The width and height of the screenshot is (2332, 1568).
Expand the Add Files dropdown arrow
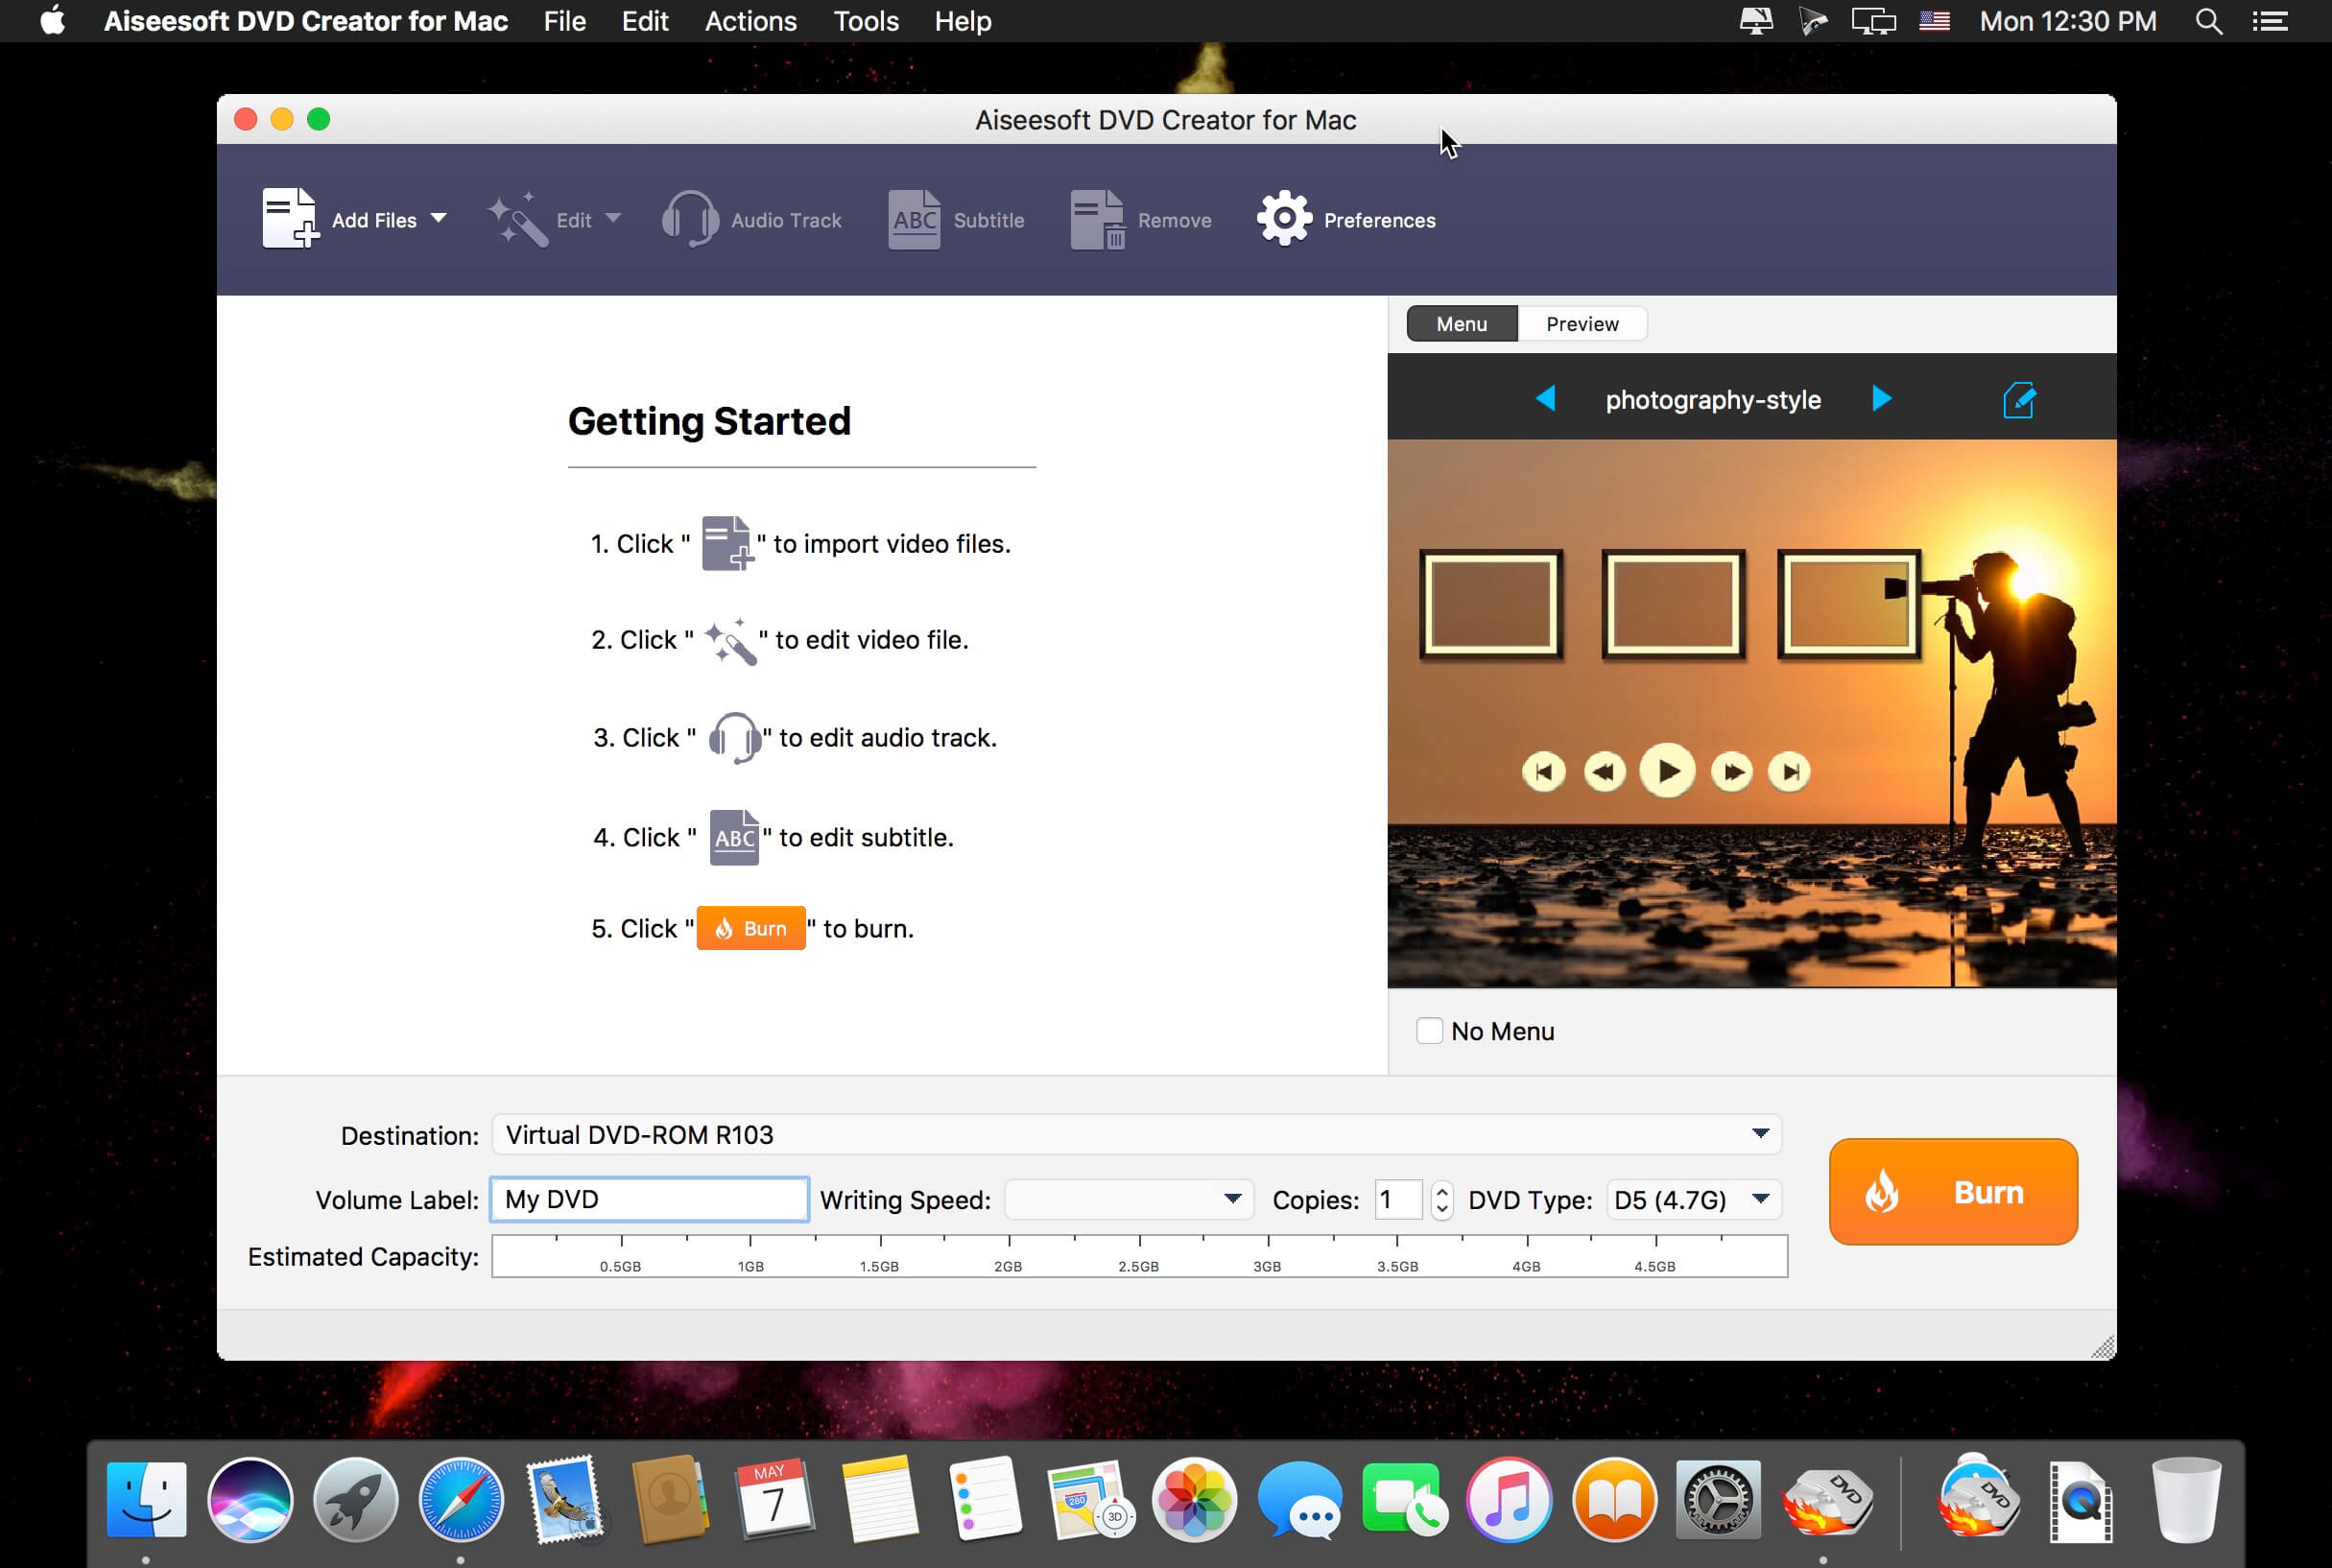point(438,218)
